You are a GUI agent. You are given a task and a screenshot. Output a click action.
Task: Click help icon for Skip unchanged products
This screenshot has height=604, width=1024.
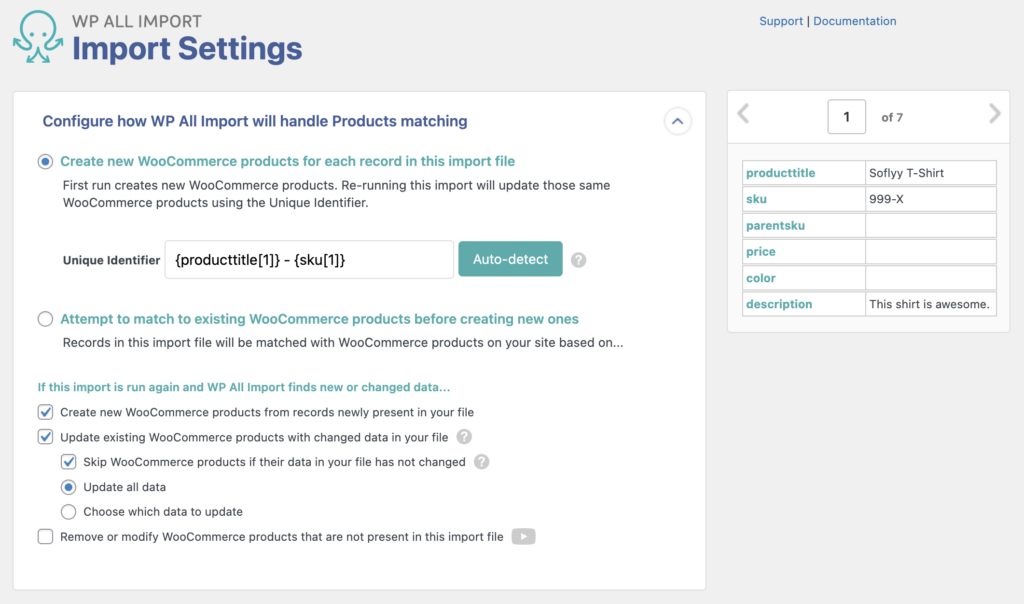pos(481,462)
